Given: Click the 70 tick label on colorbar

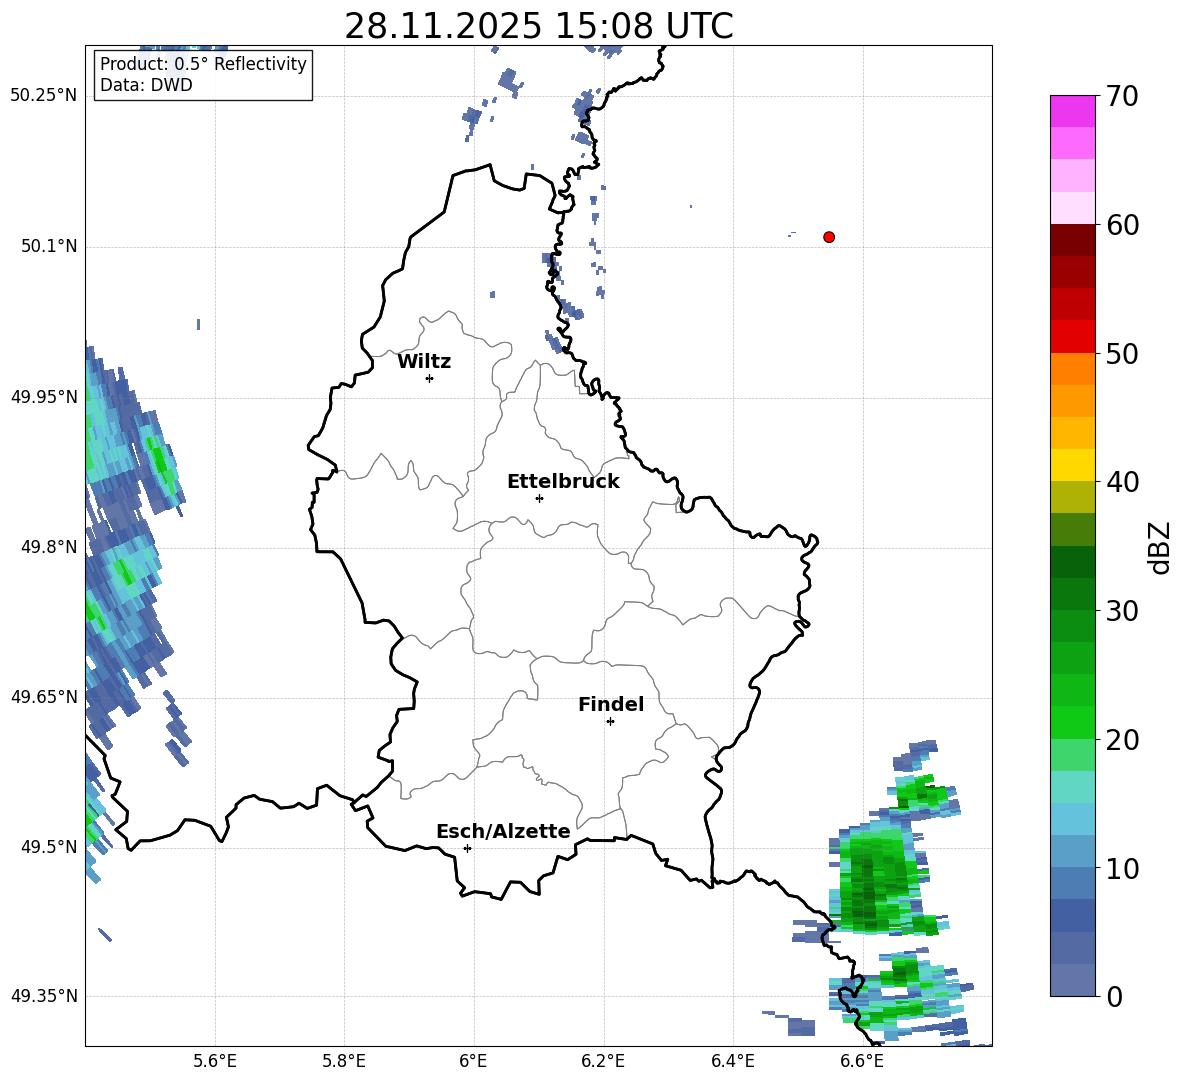Looking at the screenshot, I should pos(1122,96).
